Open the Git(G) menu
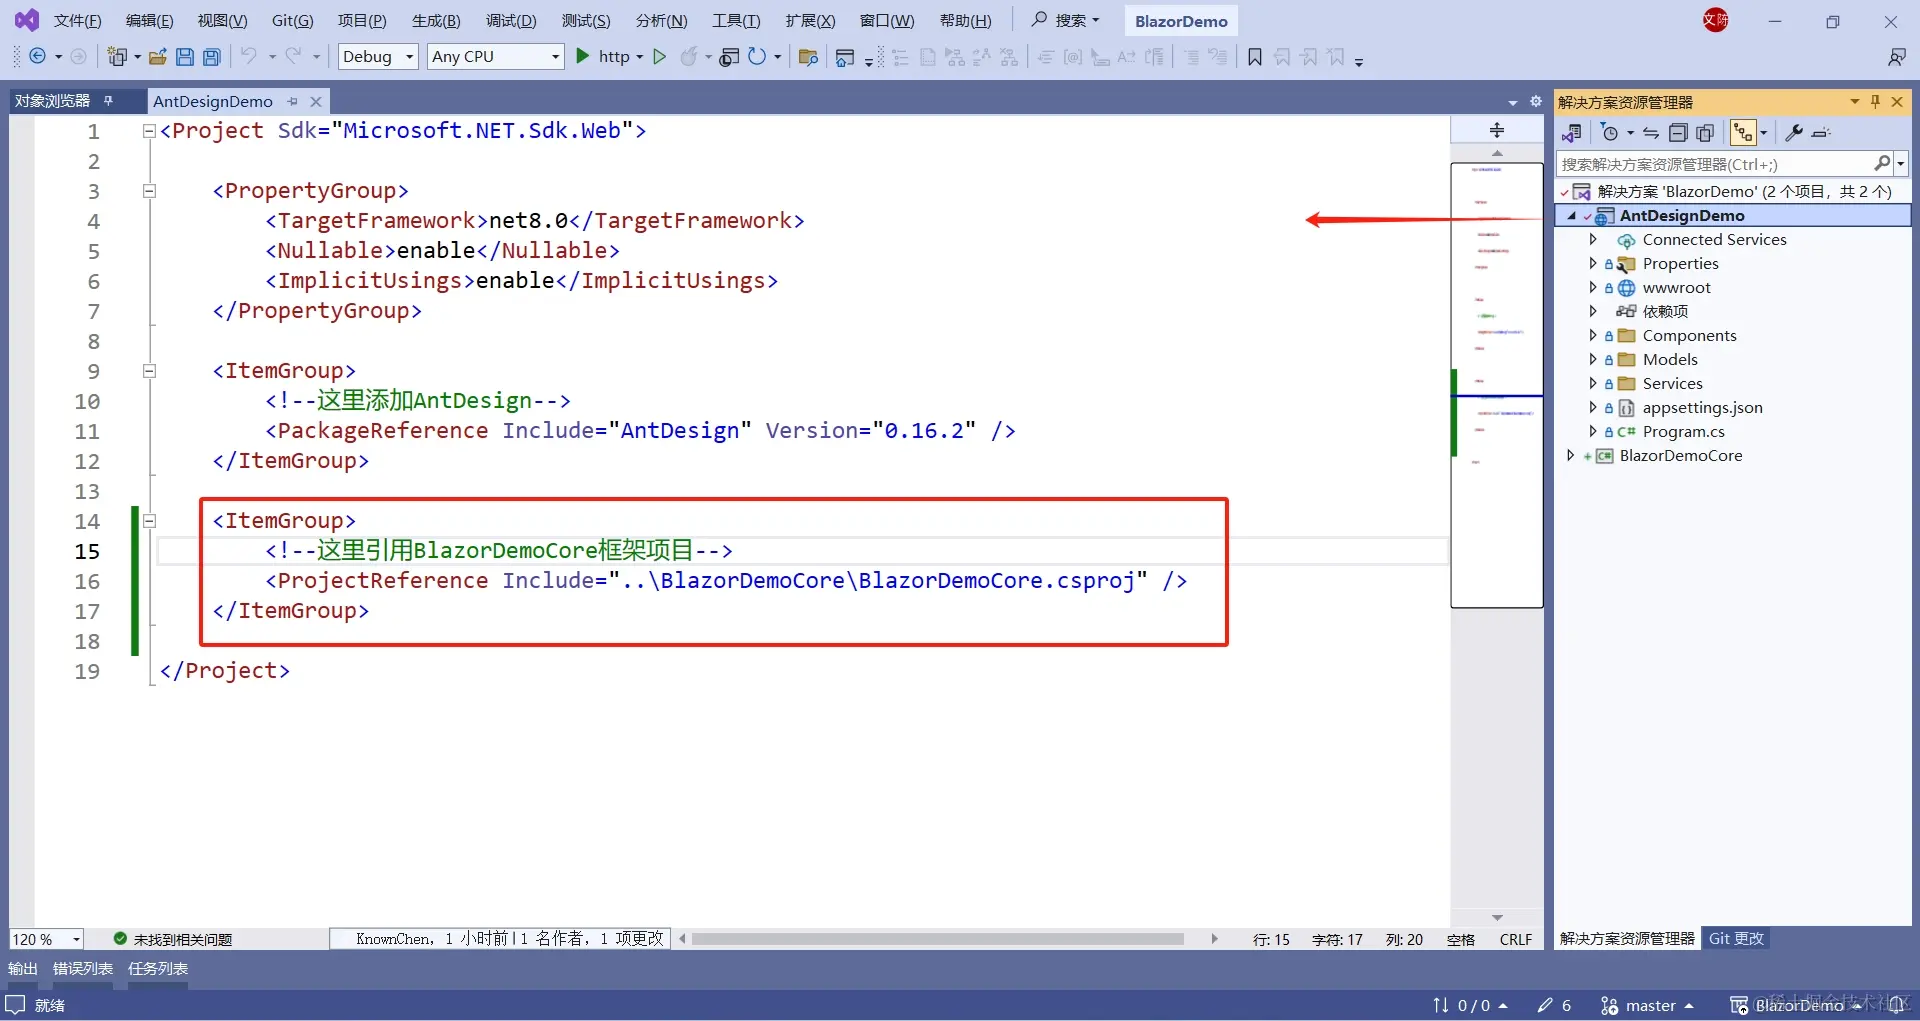The width and height of the screenshot is (1920, 1021). 293,20
